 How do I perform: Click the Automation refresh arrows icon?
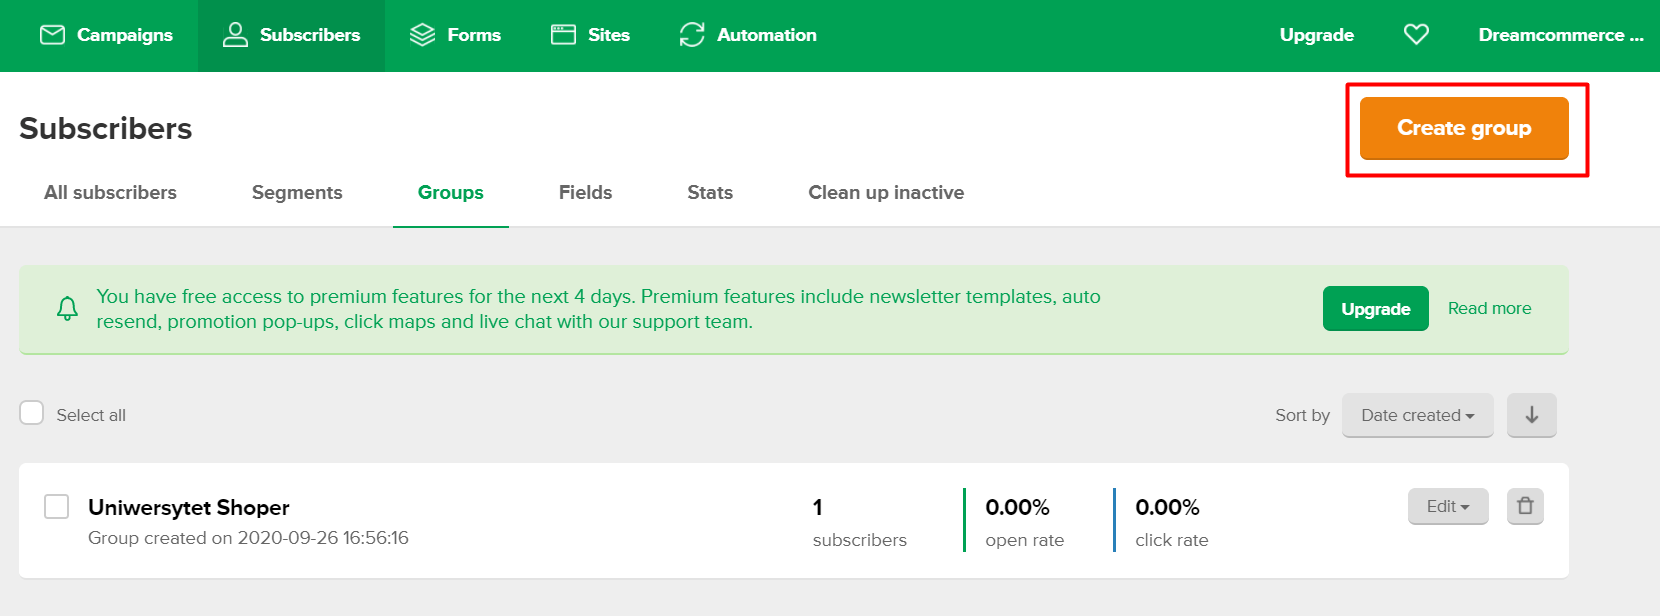692,35
